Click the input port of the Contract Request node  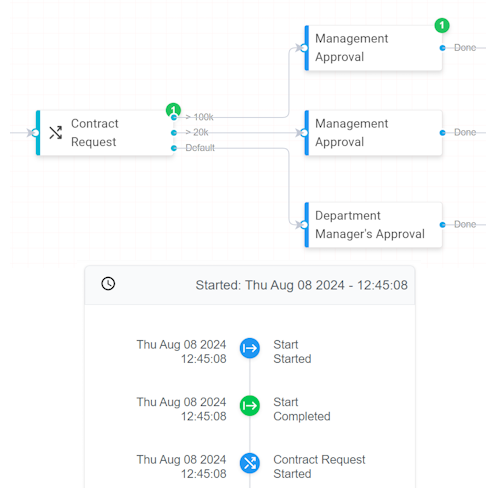tap(35, 133)
